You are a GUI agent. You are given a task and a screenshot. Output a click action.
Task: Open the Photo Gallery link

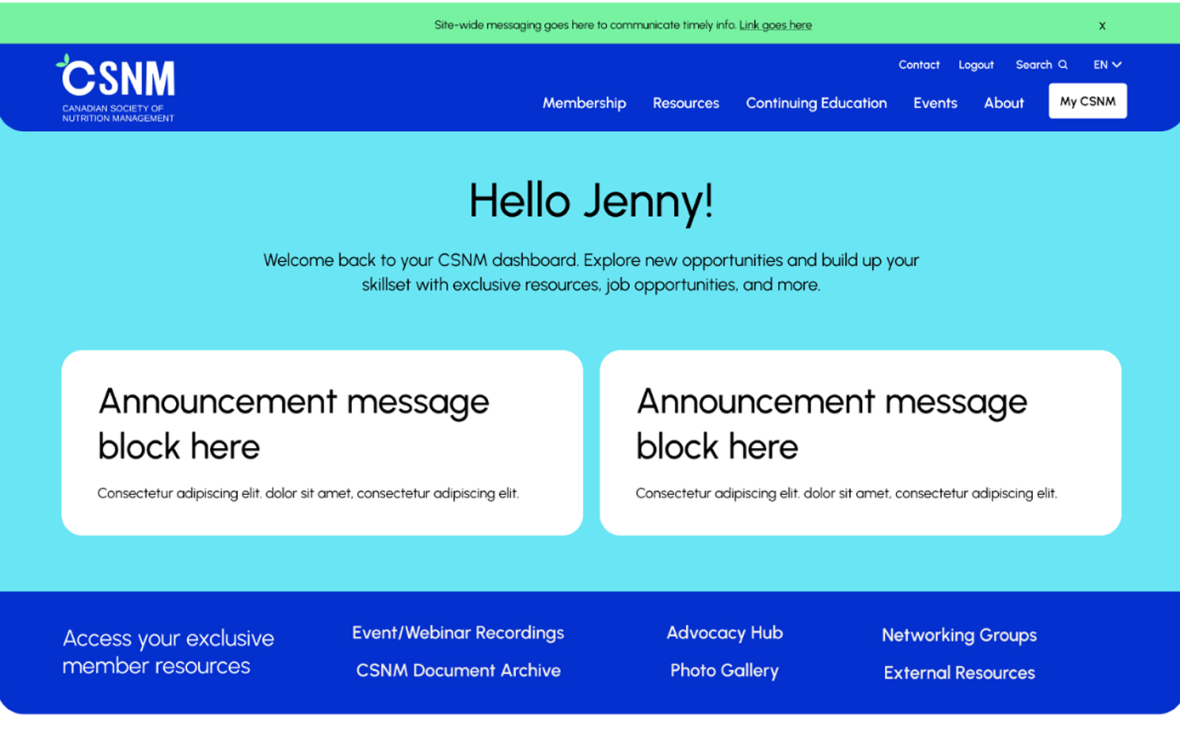tap(724, 671)
